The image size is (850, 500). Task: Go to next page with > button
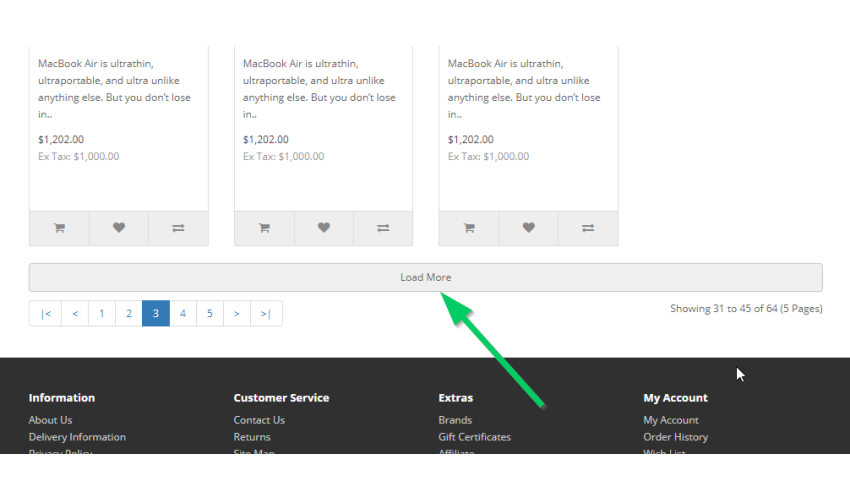(237, 313)
